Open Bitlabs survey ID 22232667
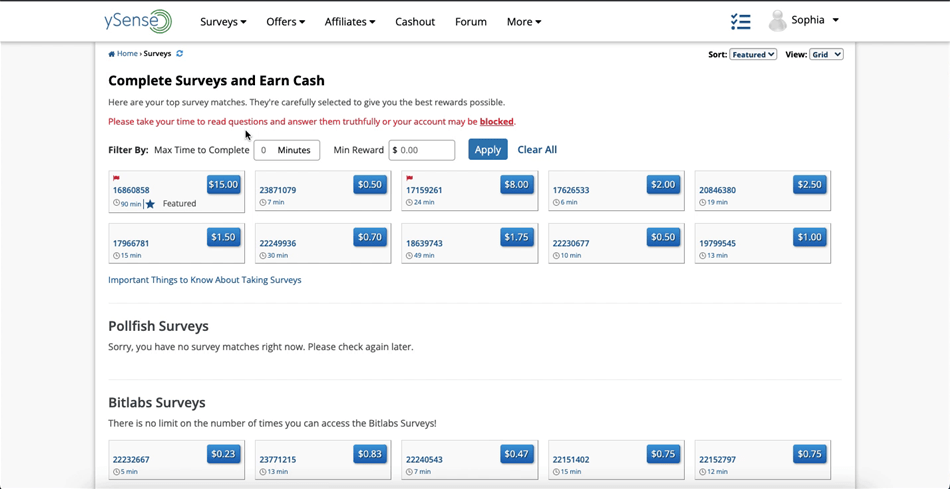 (131, 460)
